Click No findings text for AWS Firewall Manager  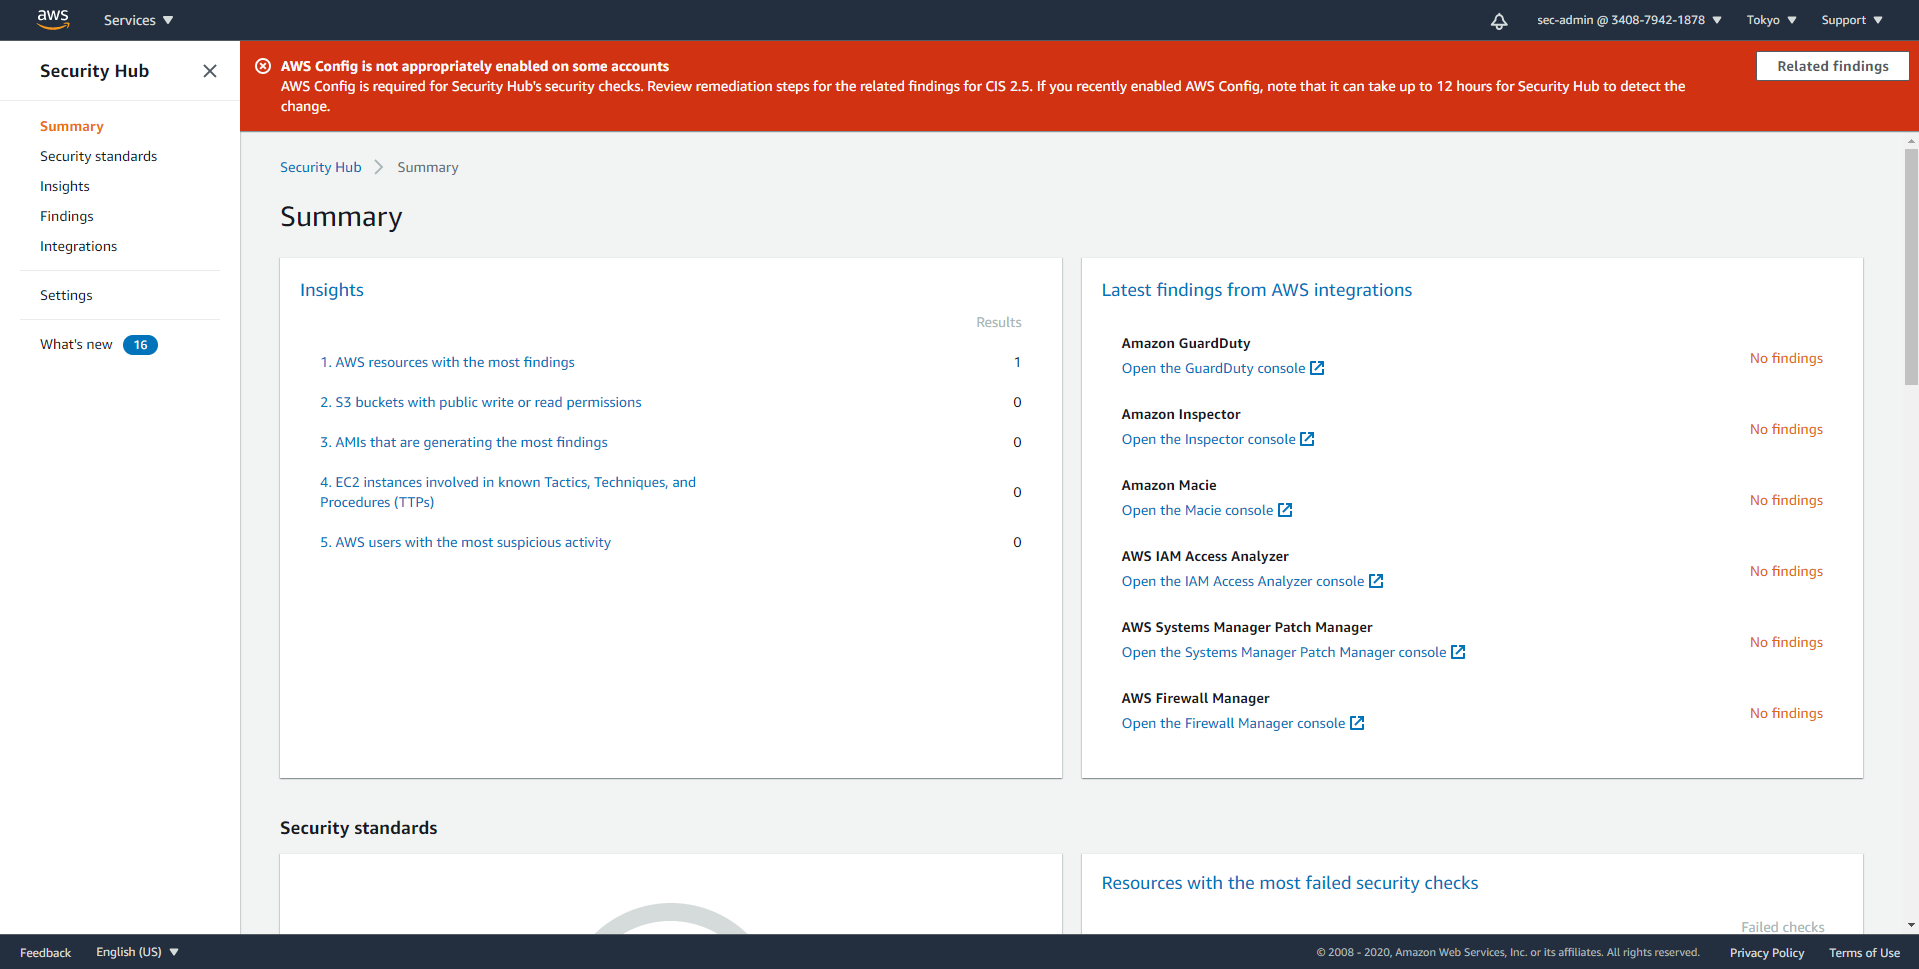pos(1786,713)
